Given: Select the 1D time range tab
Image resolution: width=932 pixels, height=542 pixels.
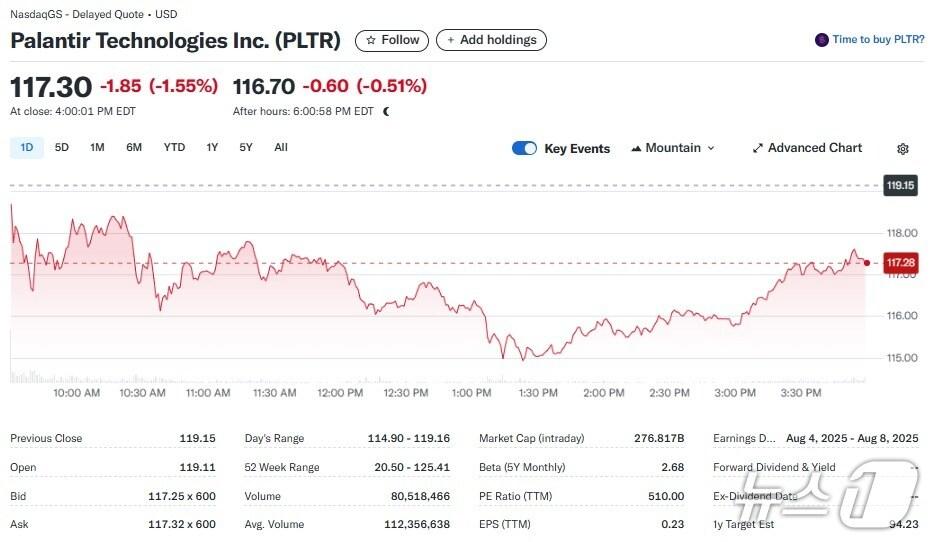Looking at the screenshot, I should [27, 147].
